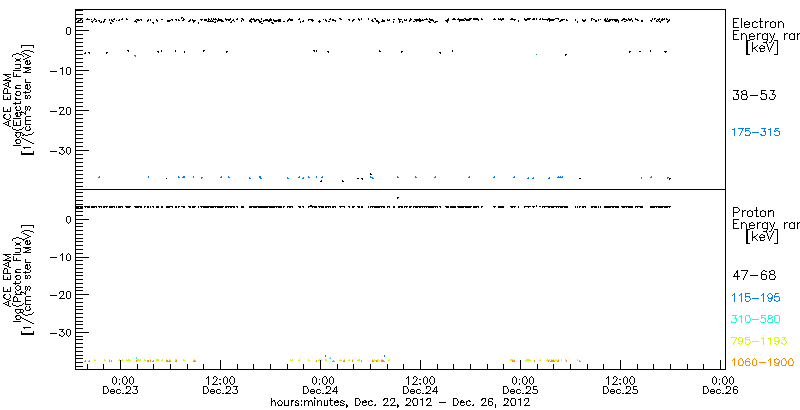Click the -10 tick label on electron plot
This screenshot has width=800, height=410.
point(60,70)
